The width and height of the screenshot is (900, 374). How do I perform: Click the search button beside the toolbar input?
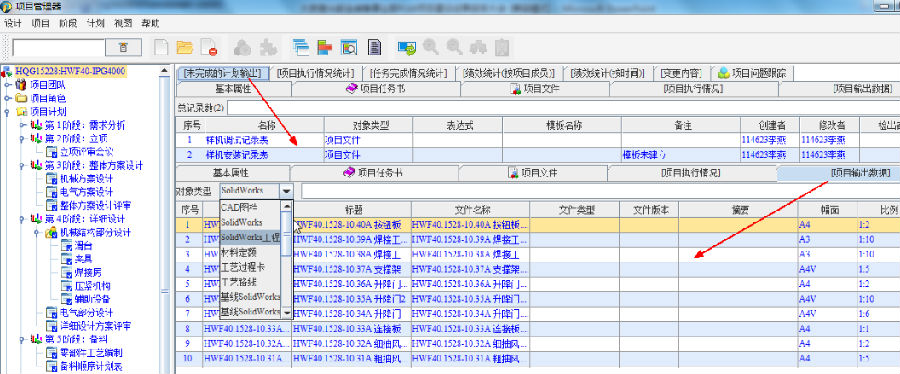pos(123,48)
